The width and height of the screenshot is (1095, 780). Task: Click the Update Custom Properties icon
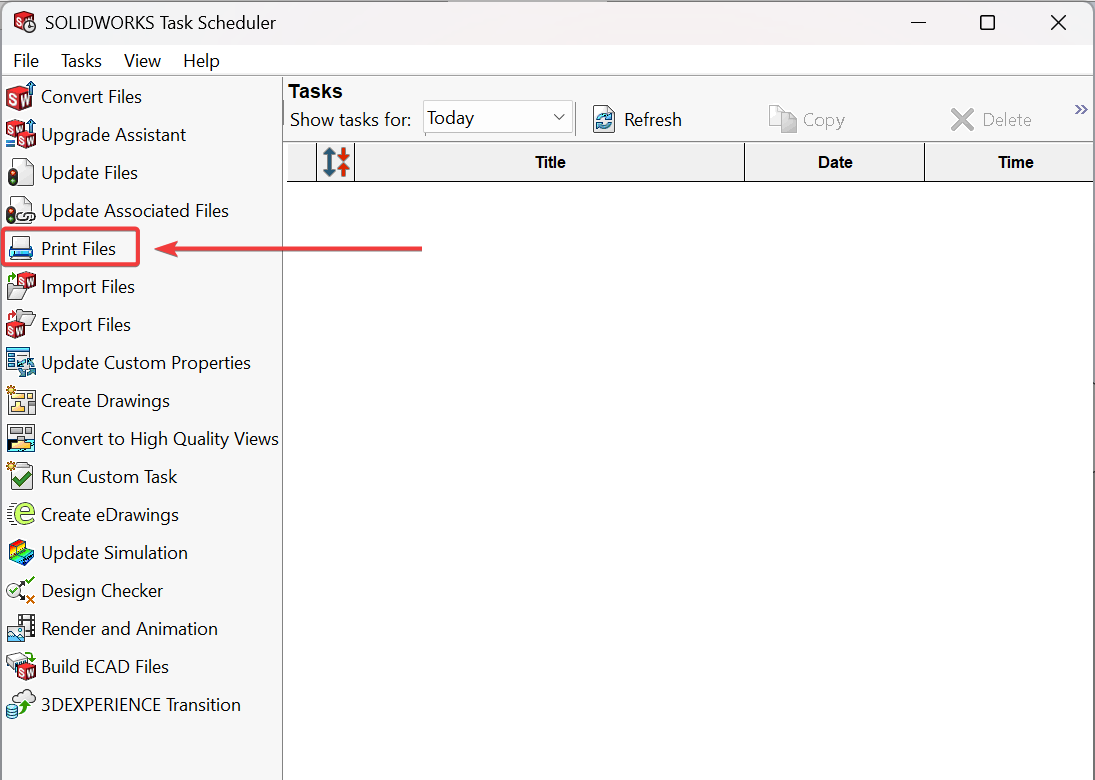20,362
